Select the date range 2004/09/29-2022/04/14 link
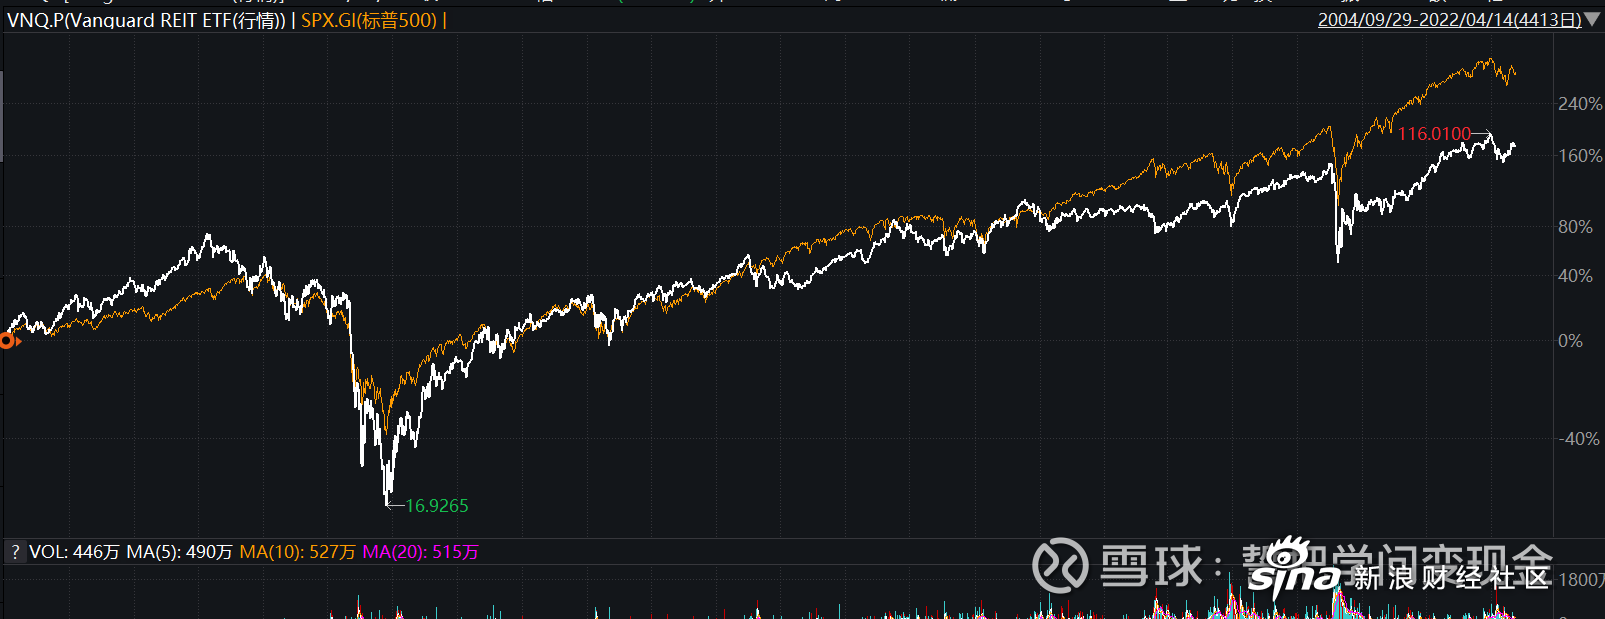Image resolution: width=1605 pixels, height=619 pixels. pyautogui.click(x=1450, y=20)
